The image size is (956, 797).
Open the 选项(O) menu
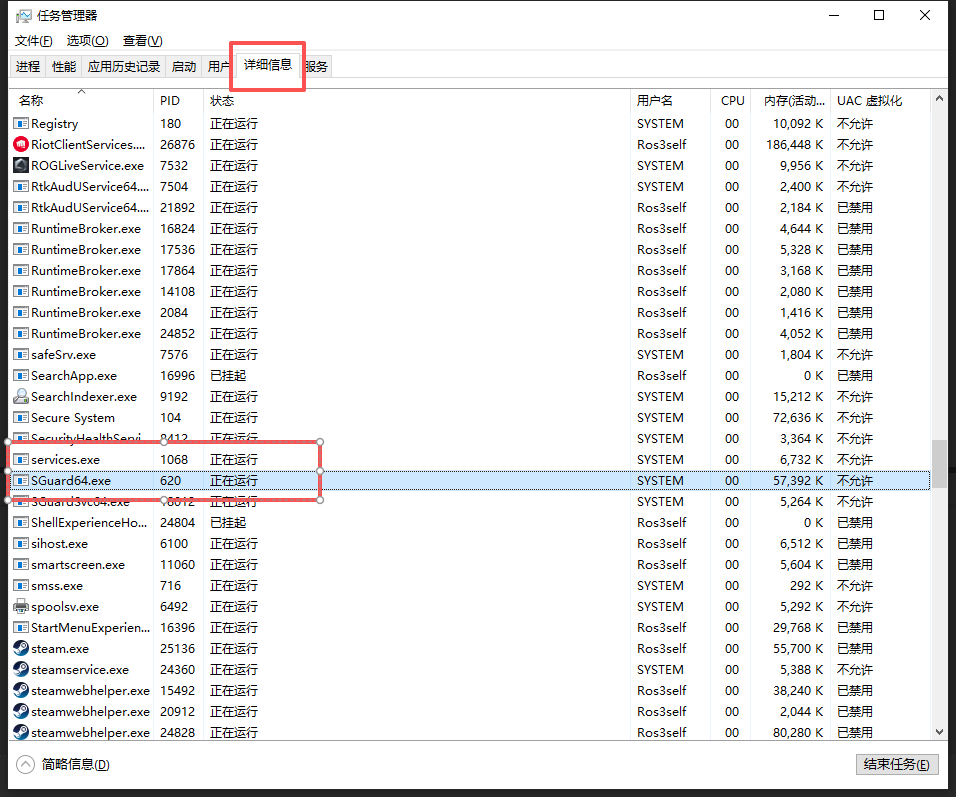[x=87, y=41]
